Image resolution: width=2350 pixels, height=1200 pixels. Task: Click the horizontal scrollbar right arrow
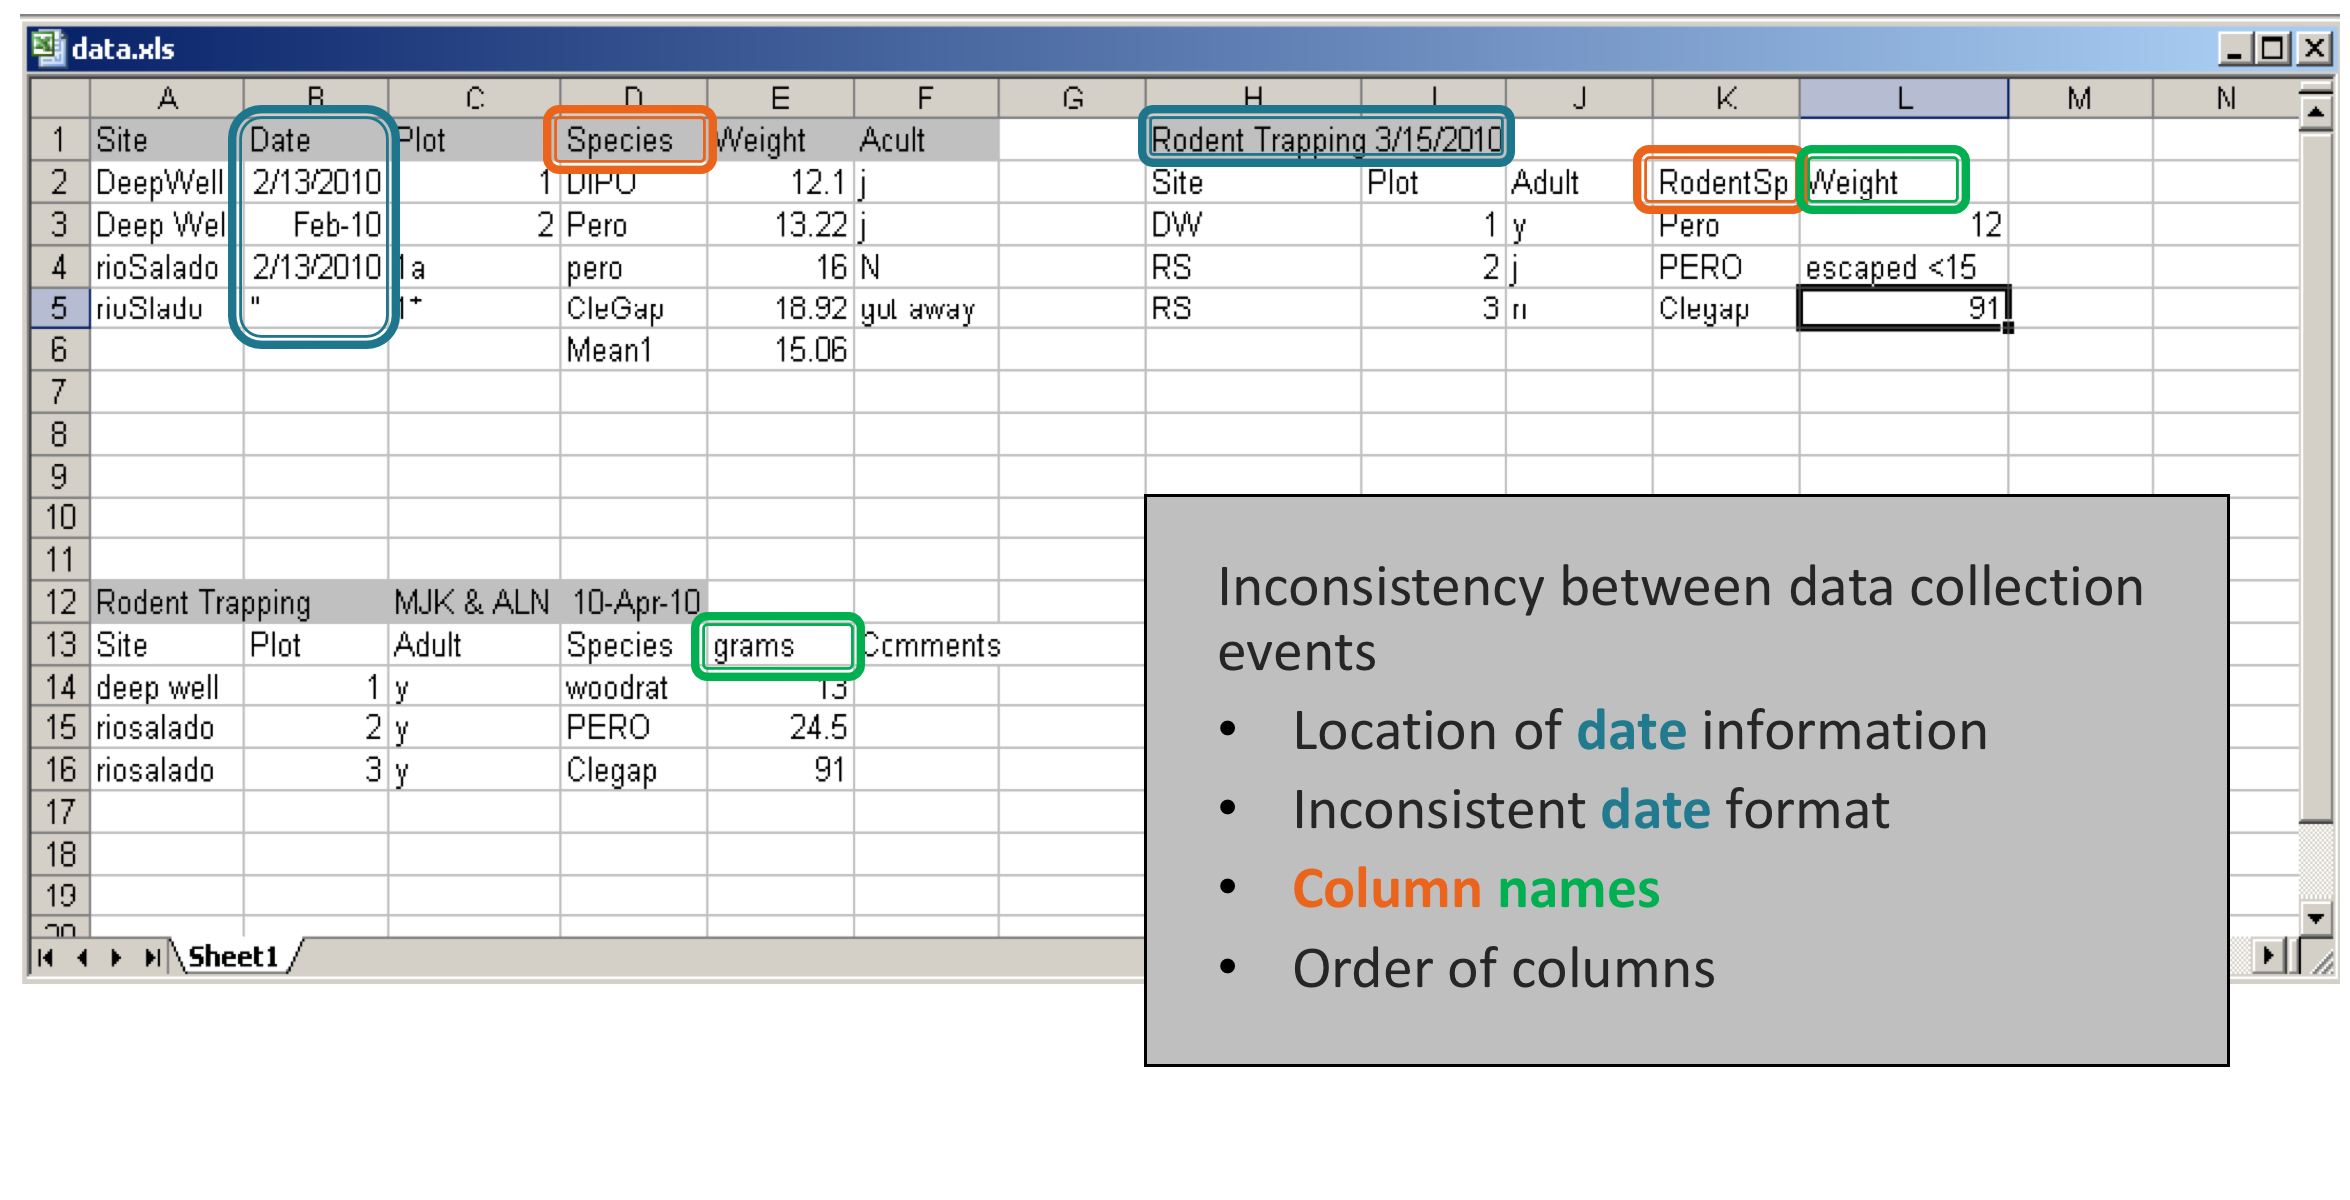coord(2268,957)
